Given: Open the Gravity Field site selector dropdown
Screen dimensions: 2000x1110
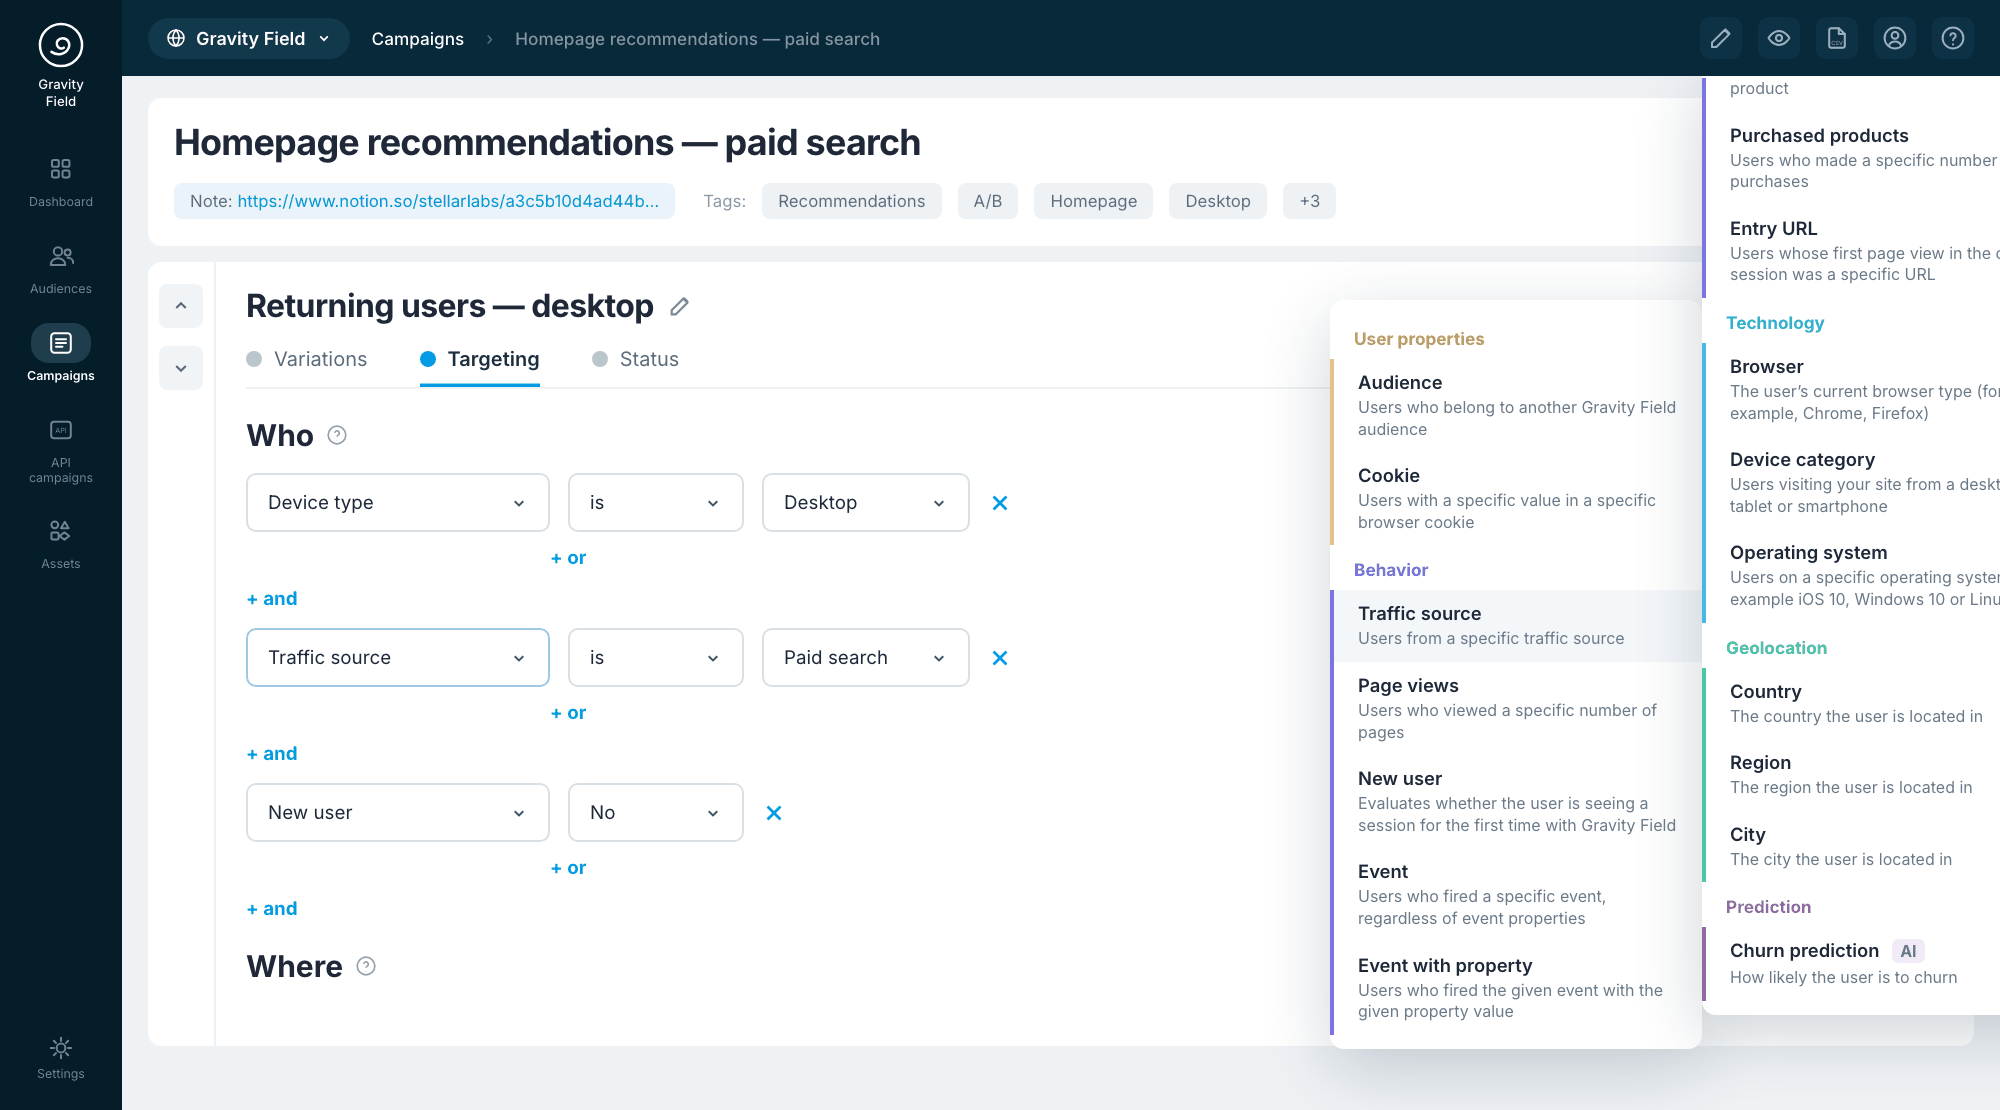Looking at the screenshot, I should [x=249, y=39].
